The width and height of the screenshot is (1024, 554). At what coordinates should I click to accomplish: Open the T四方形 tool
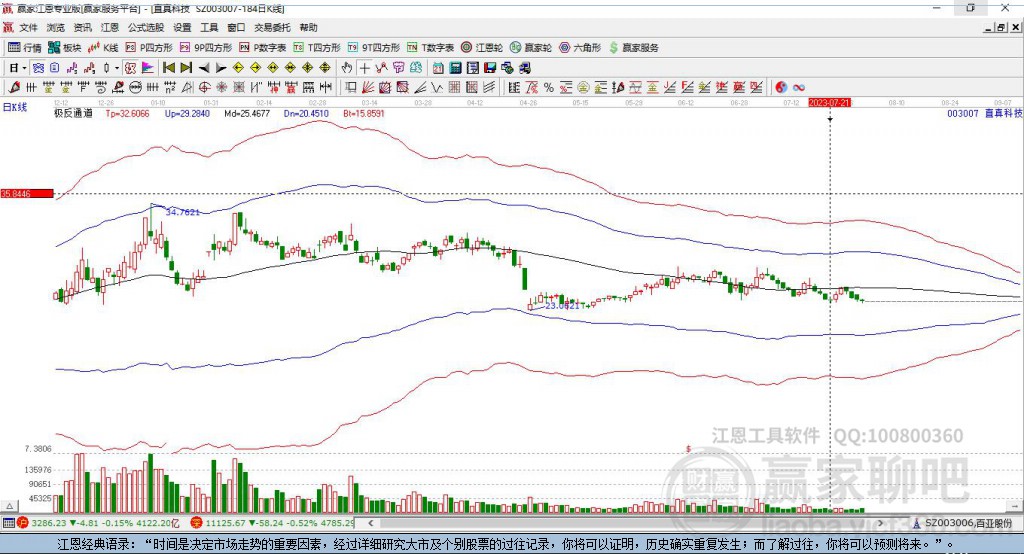pyautogui.click(x=317, y=48)
